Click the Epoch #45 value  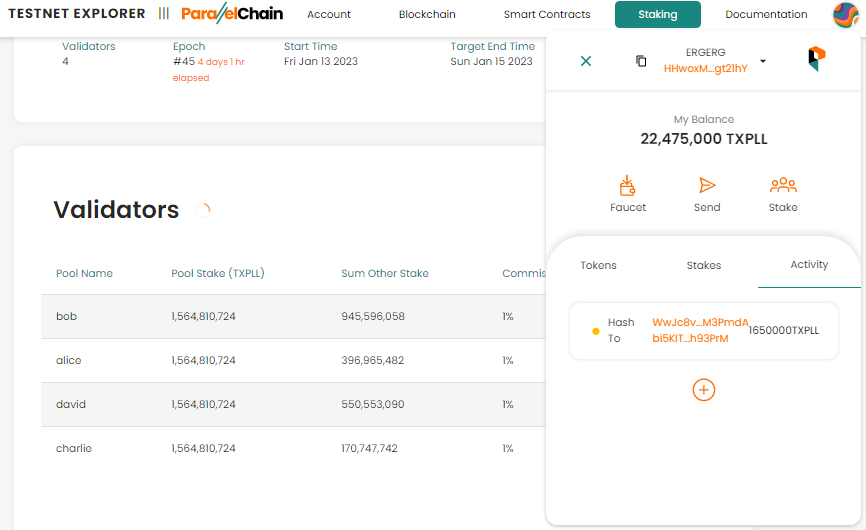tap(184, 61)
